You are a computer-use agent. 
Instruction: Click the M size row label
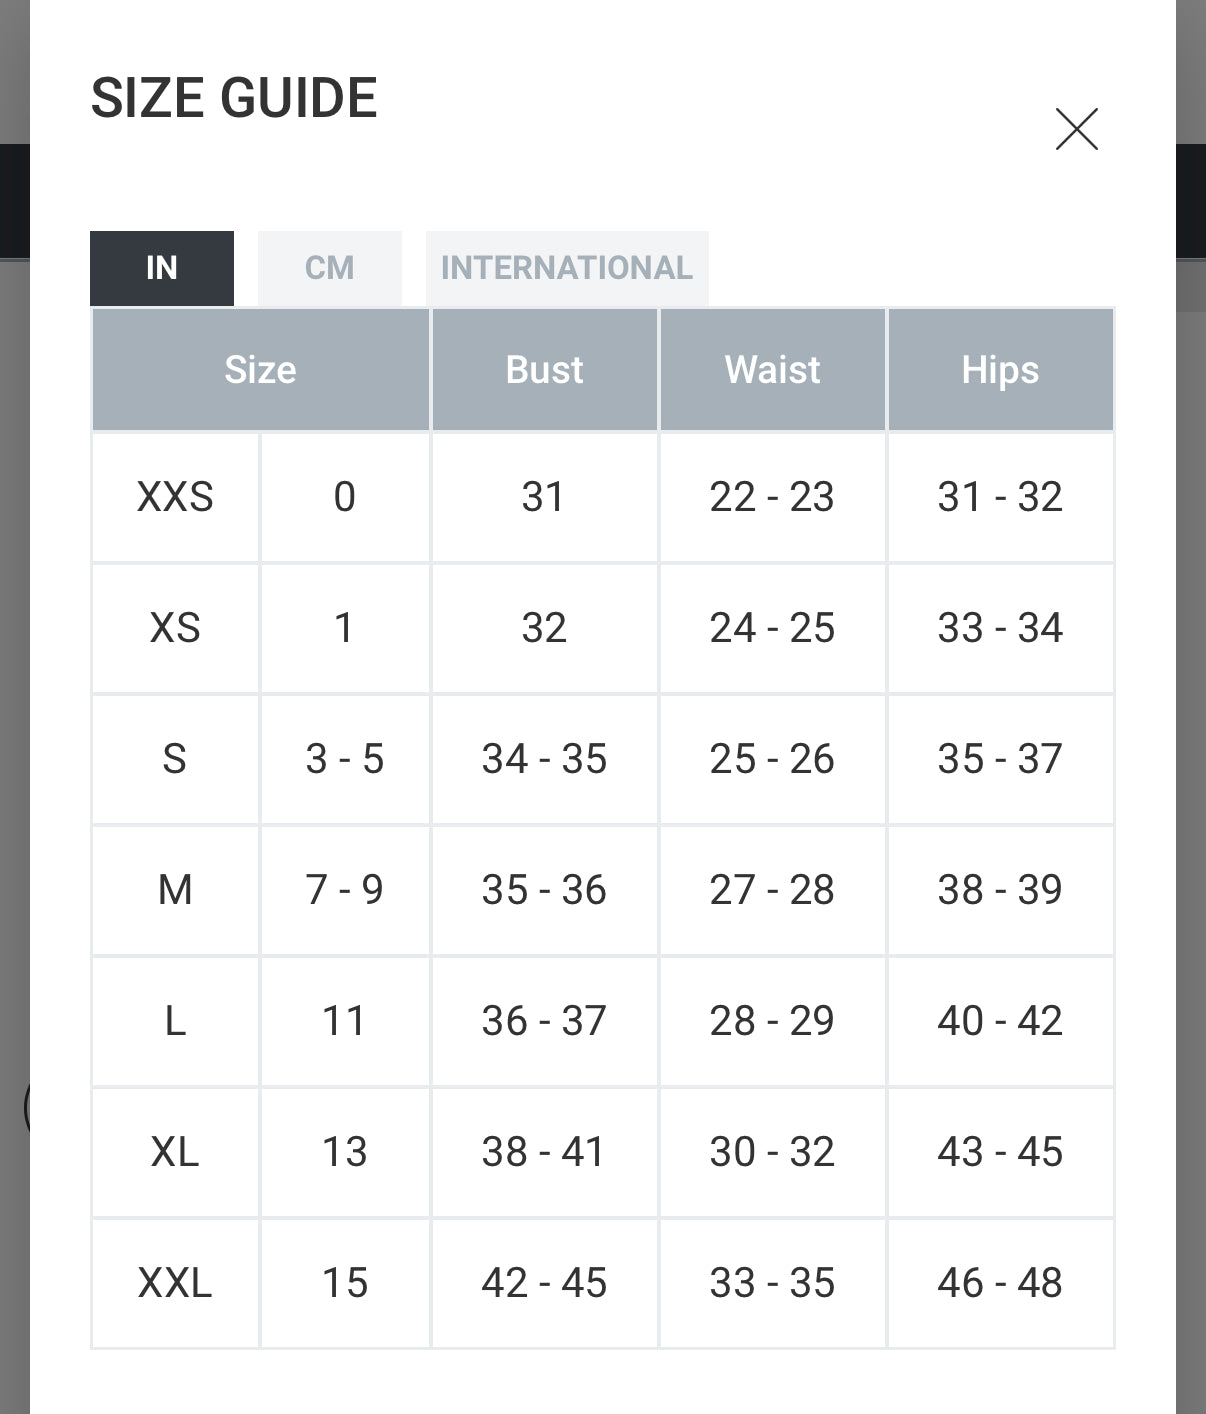point(175,890)
